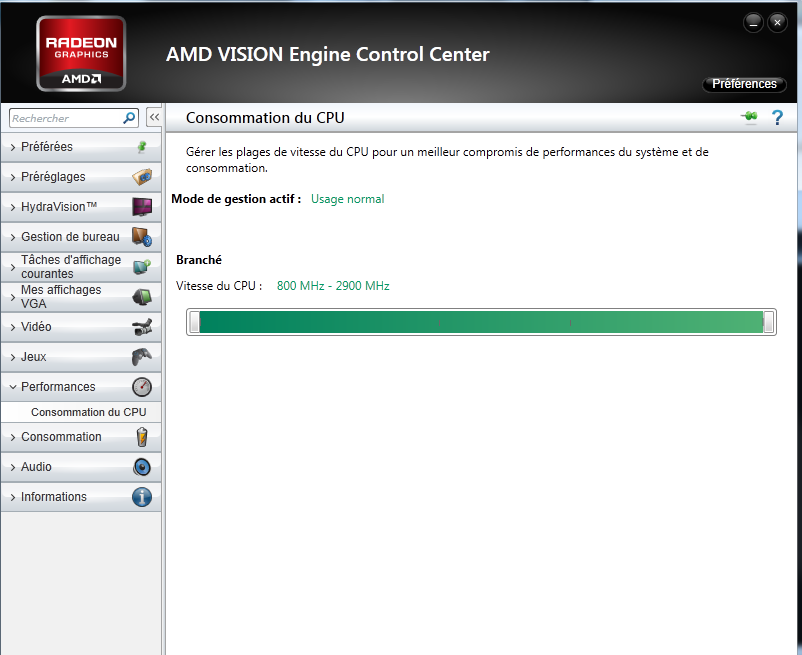Click the AMD VISION Engine Control Center title
The width and height of the screenshot is (802, 655).
[328, 54]
